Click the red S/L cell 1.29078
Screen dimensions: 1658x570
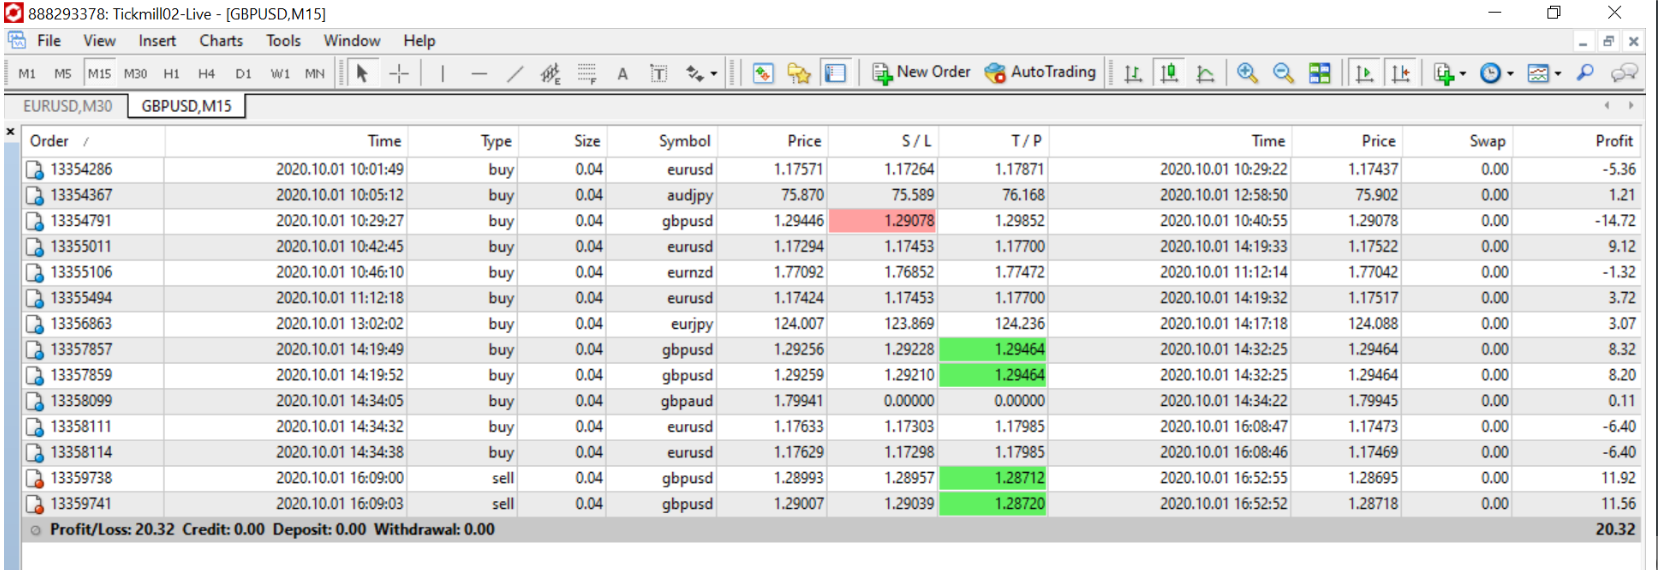tap(883, 221)
